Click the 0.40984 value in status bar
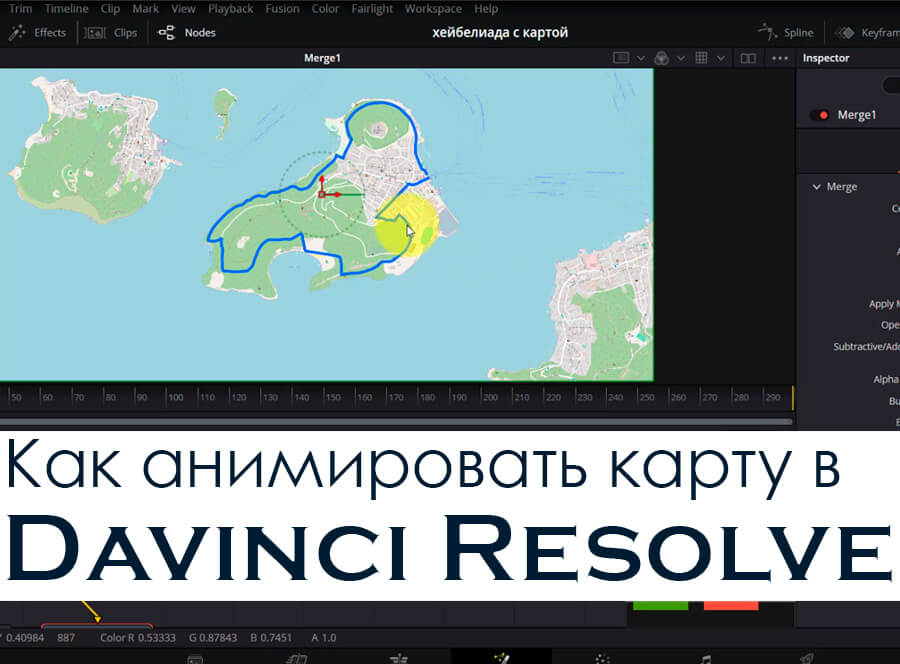The width and height of the screenshot is (900, 664). (25, 638)
